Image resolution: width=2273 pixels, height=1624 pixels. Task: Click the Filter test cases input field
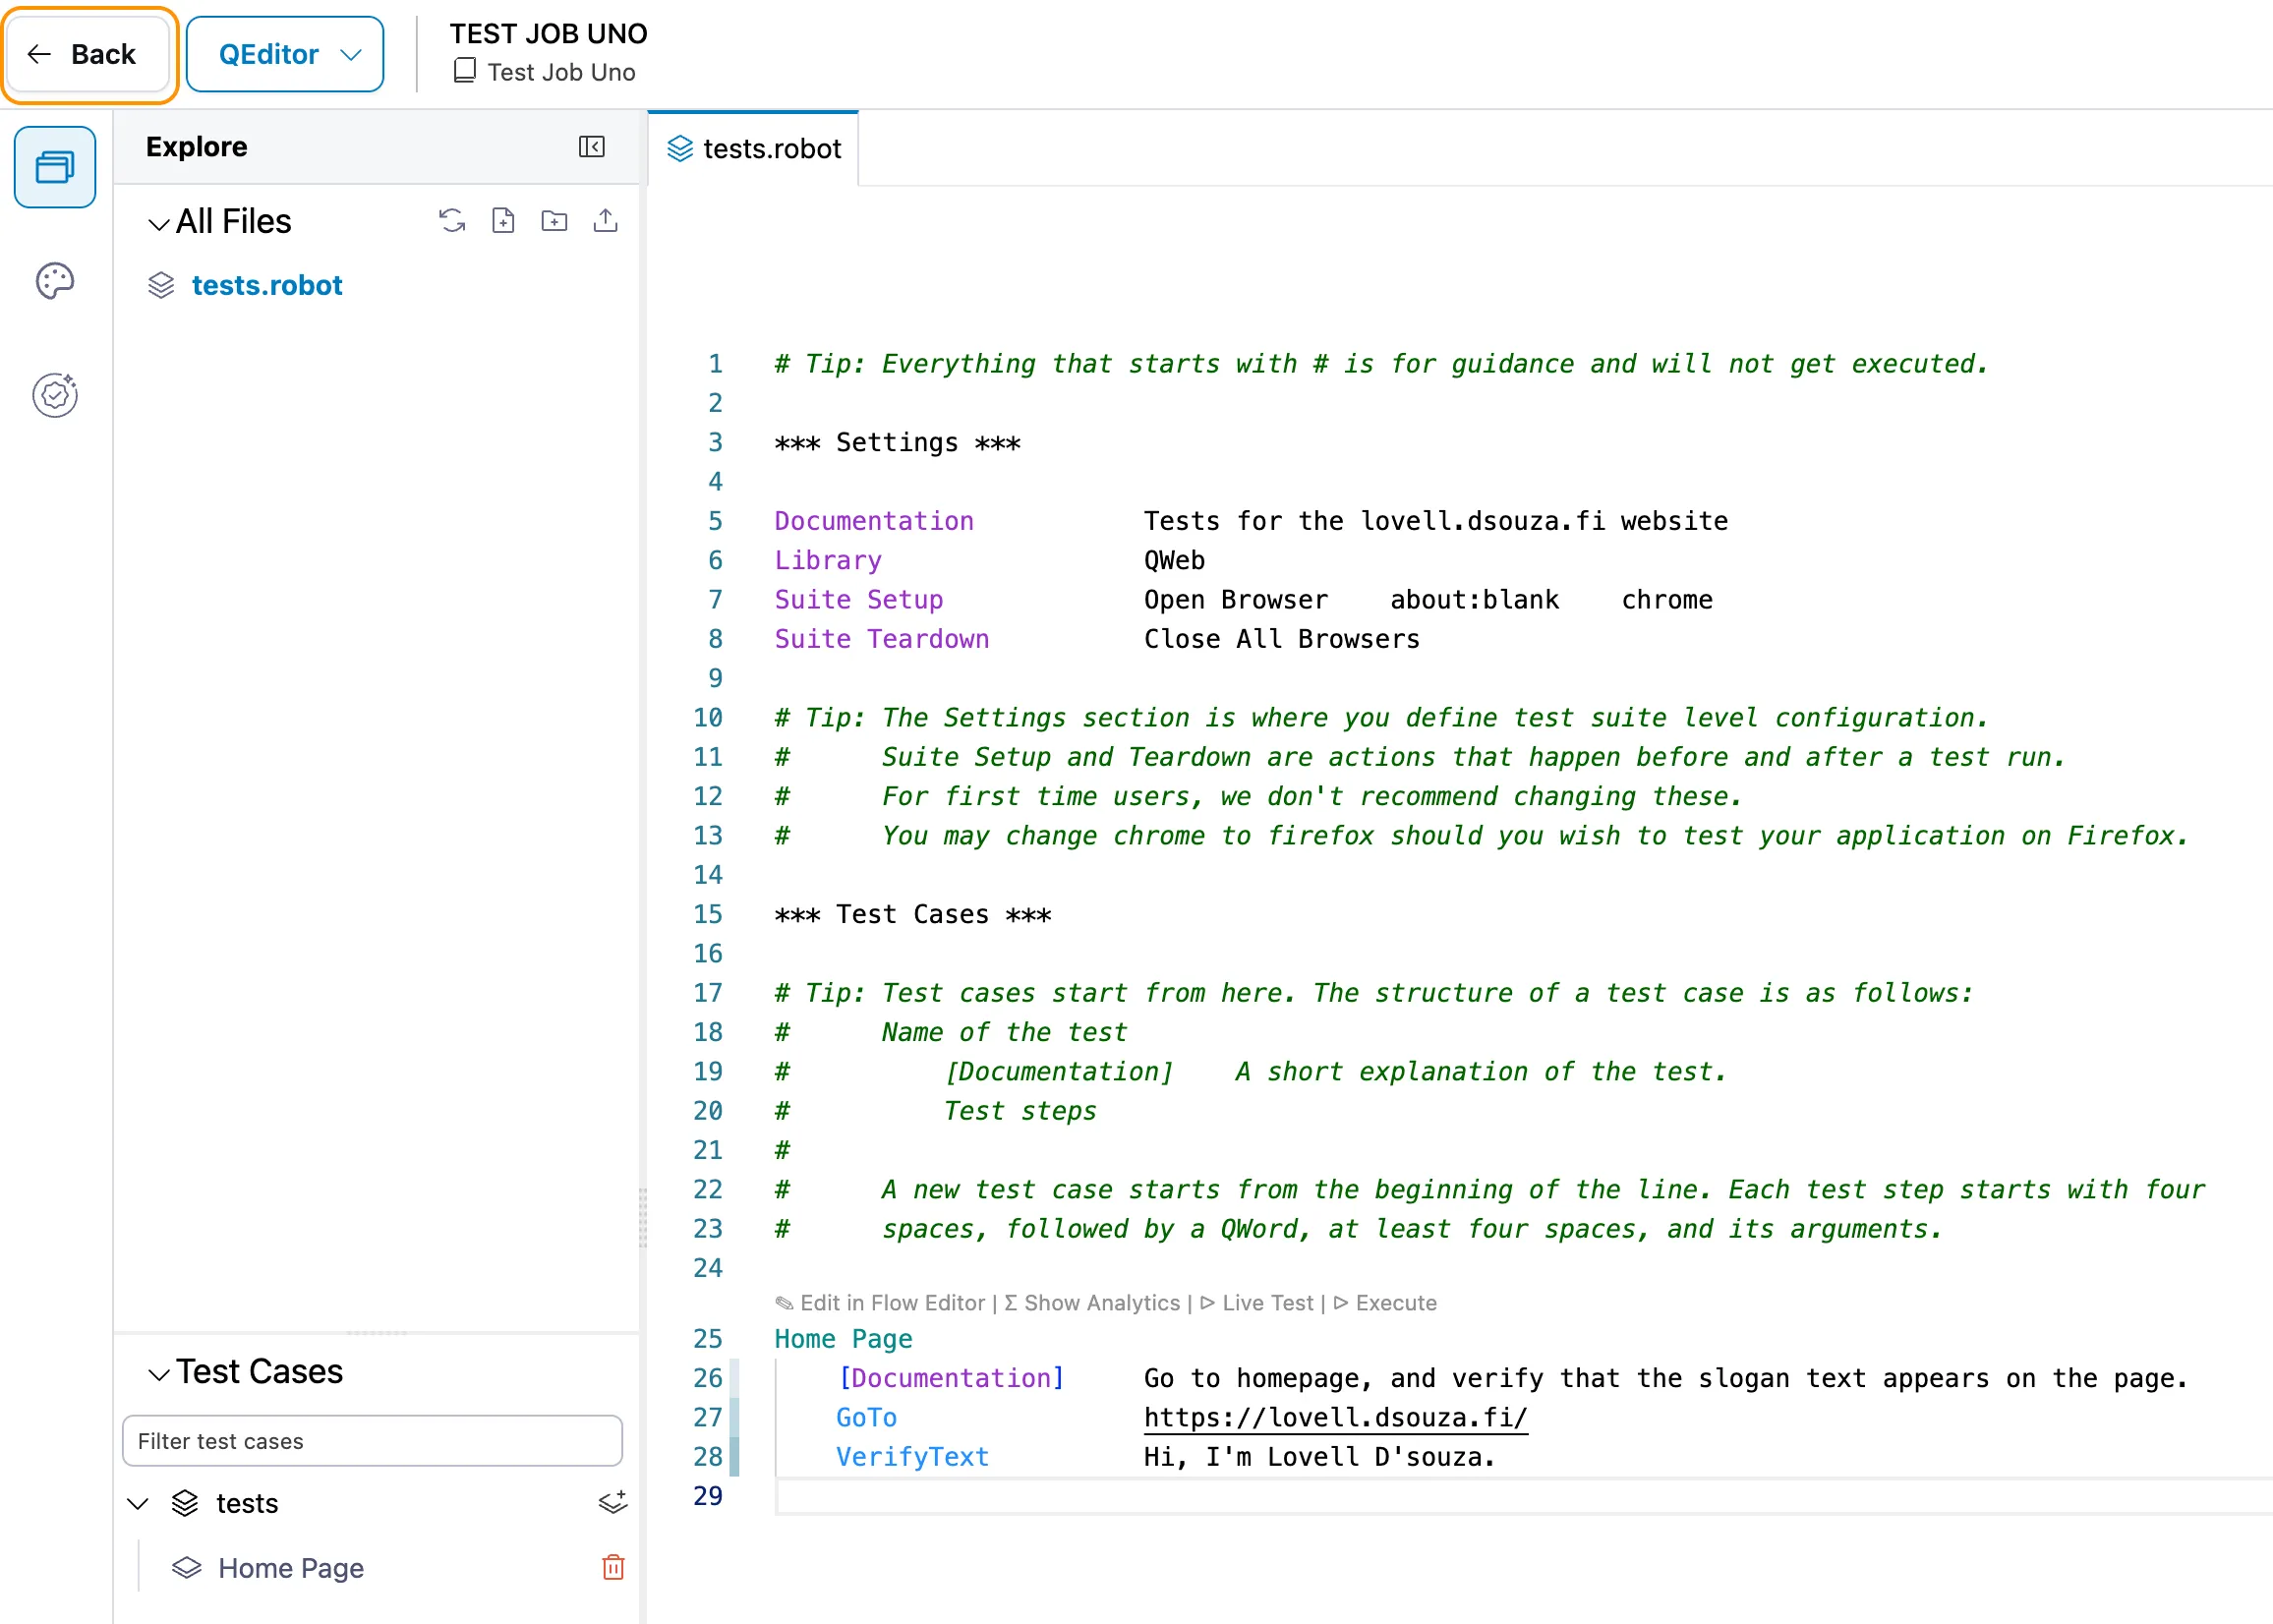pyautogui.click(x=371, y=1441)
